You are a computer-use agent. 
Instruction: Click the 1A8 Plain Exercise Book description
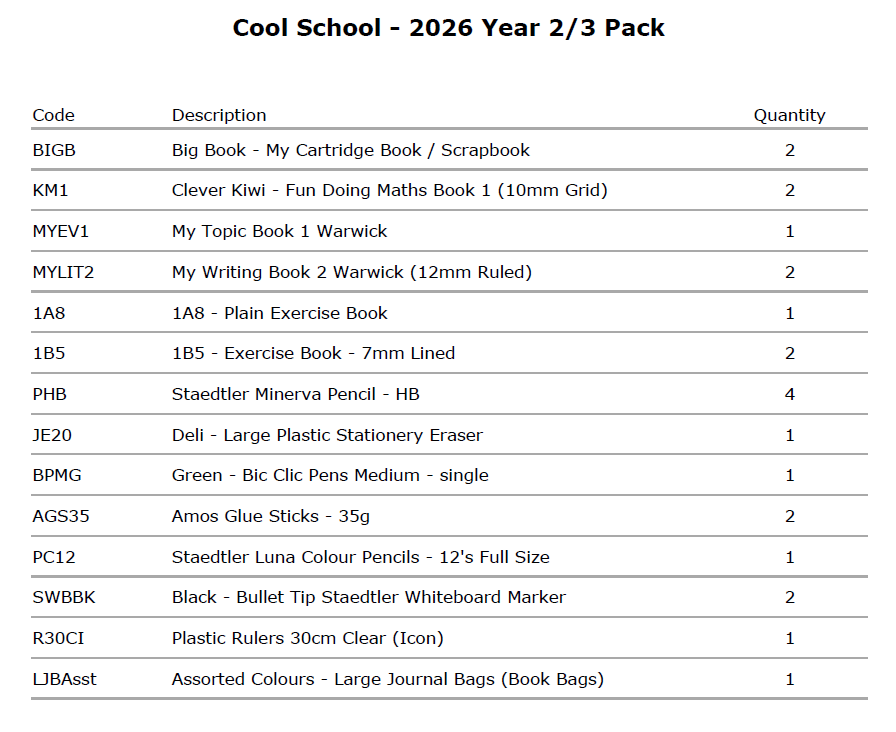[x=279, y=313]
